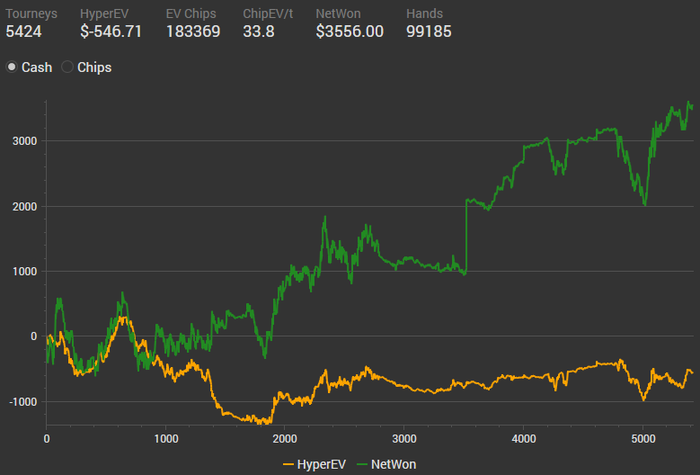Click the Hands stat label
The image size is (700, 475).
click(425, 14)
